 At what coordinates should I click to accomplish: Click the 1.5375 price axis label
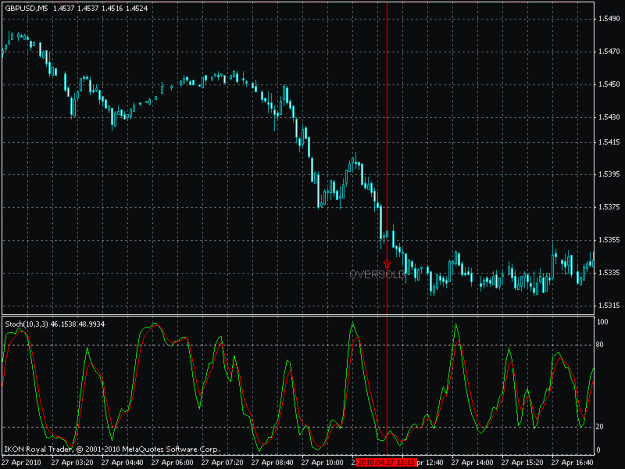point(609,207)
